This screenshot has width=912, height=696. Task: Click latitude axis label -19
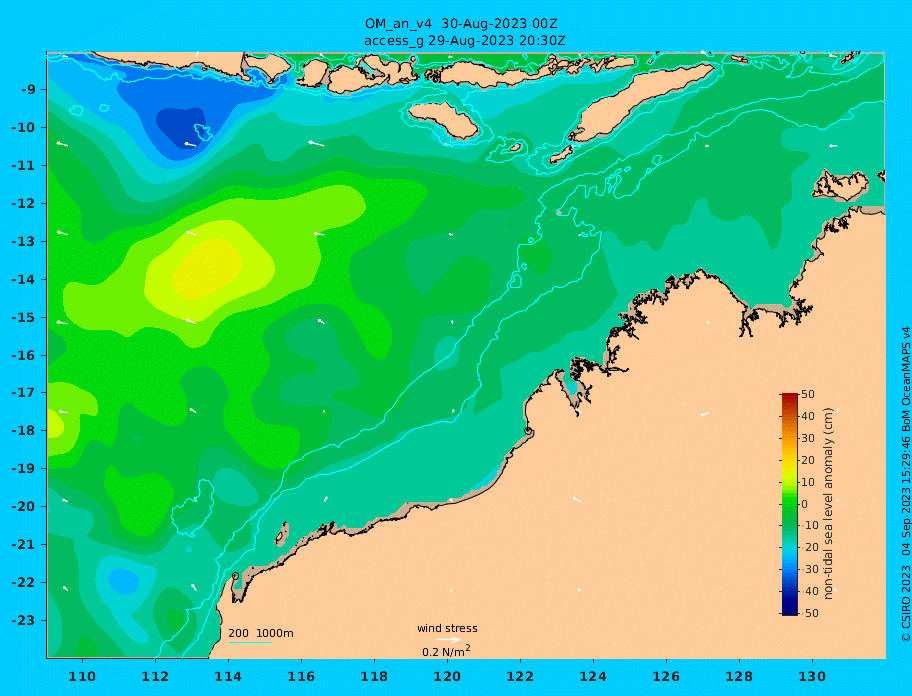click(24, 468)
